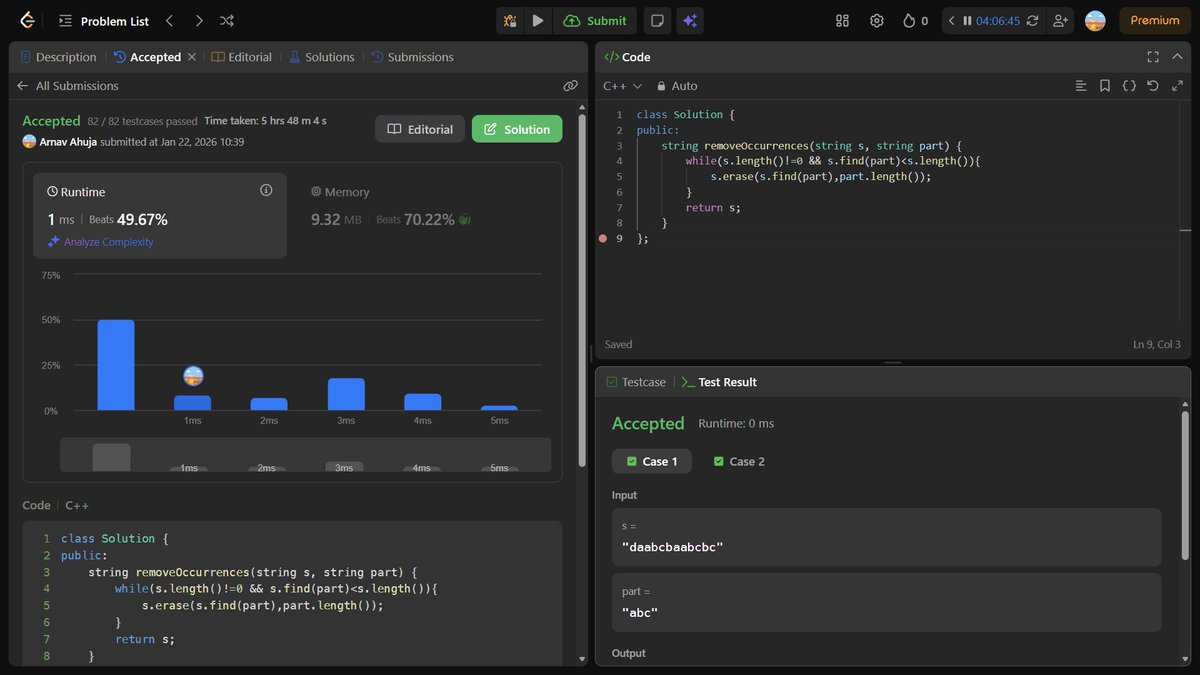Open the notes sticky icon
This screenshot has width=1200, height=675.
(657, 20)
